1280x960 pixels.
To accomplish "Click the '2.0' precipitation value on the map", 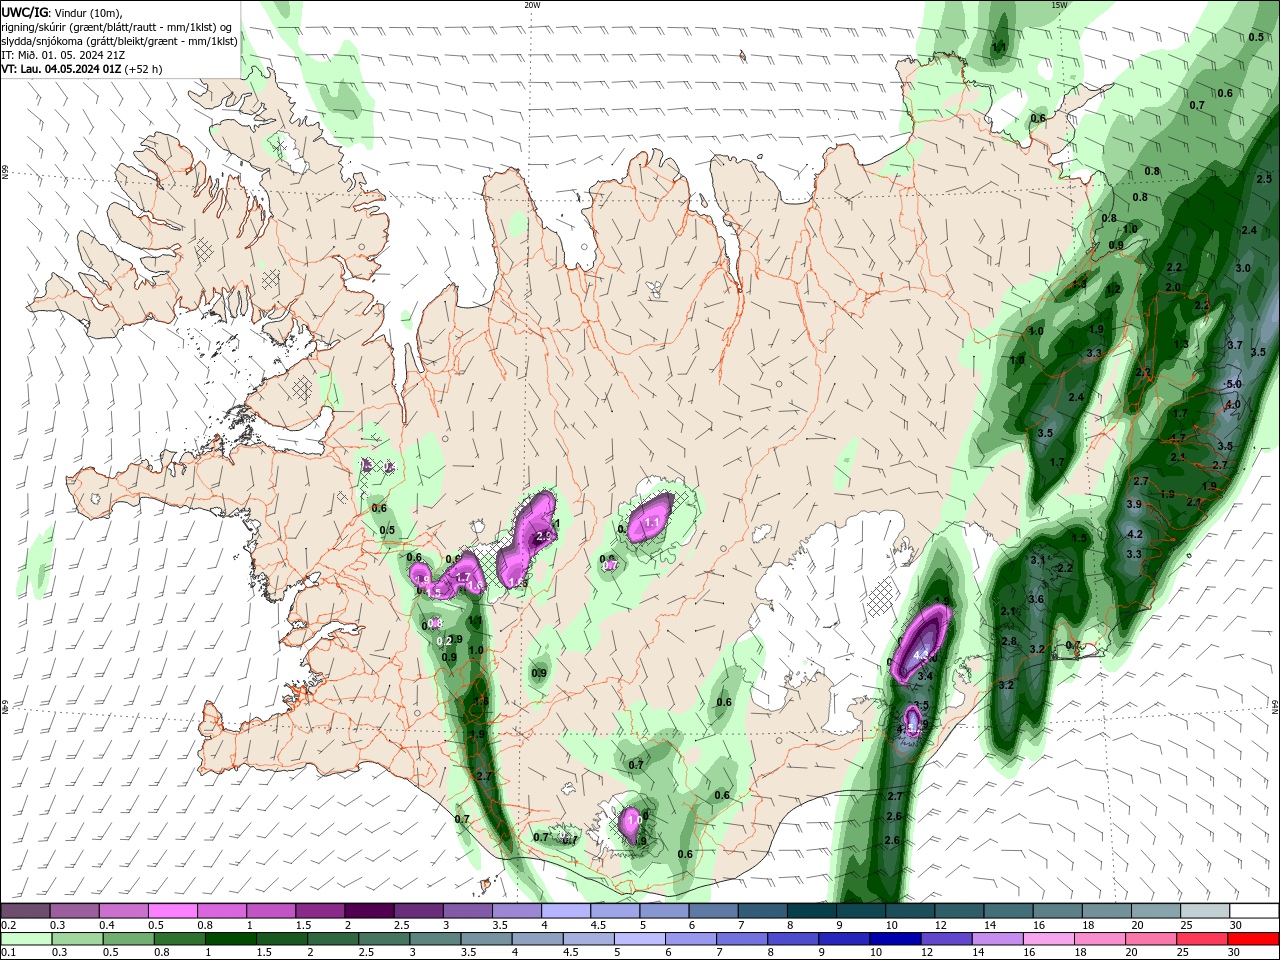I will 1173,287.
